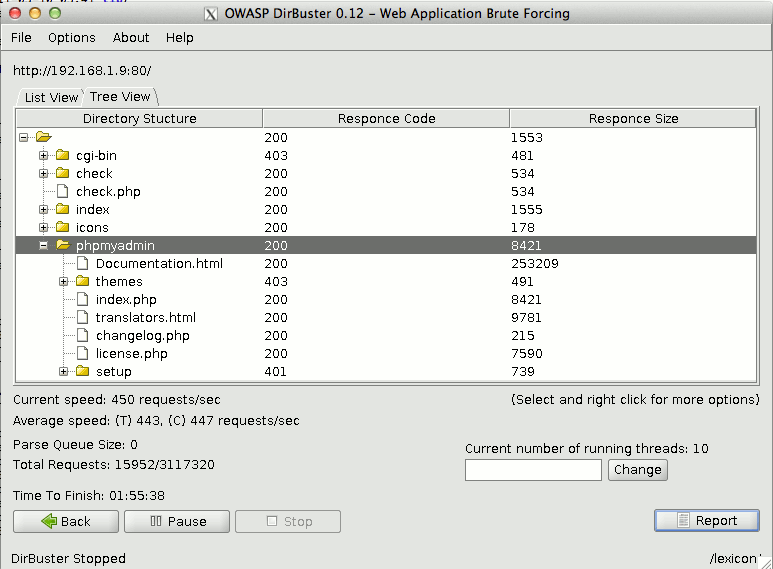Collapse the phpmyadmin directory node
Viewport: 773px width, 569px height.
point(43,246)
